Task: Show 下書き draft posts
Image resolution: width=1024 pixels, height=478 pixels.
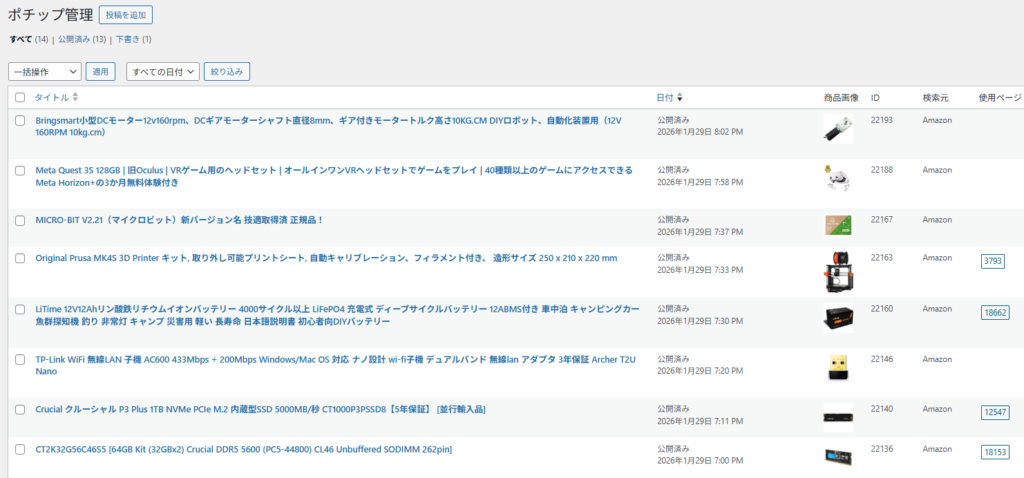Action: point(127,40)
